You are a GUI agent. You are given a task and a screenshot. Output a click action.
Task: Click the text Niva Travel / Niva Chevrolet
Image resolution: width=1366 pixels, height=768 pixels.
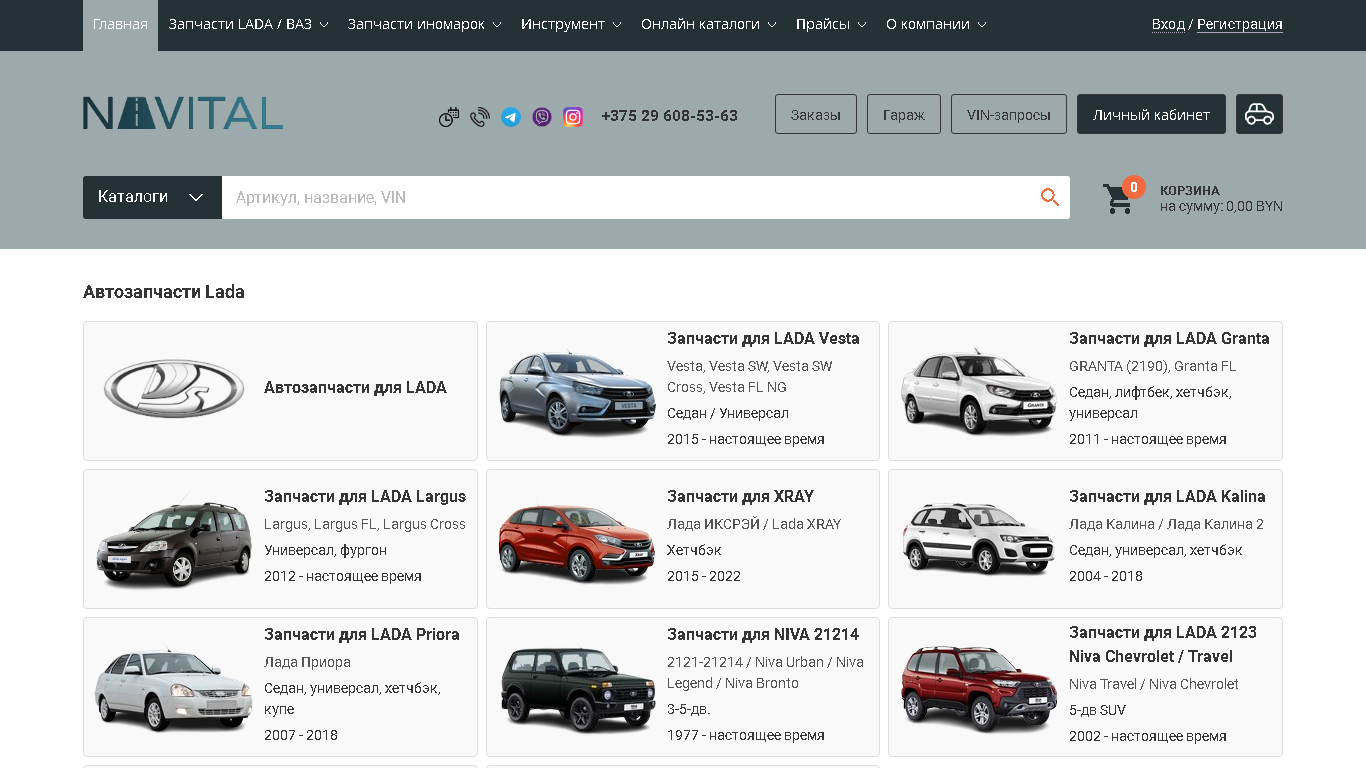[x=1154, y=684]
